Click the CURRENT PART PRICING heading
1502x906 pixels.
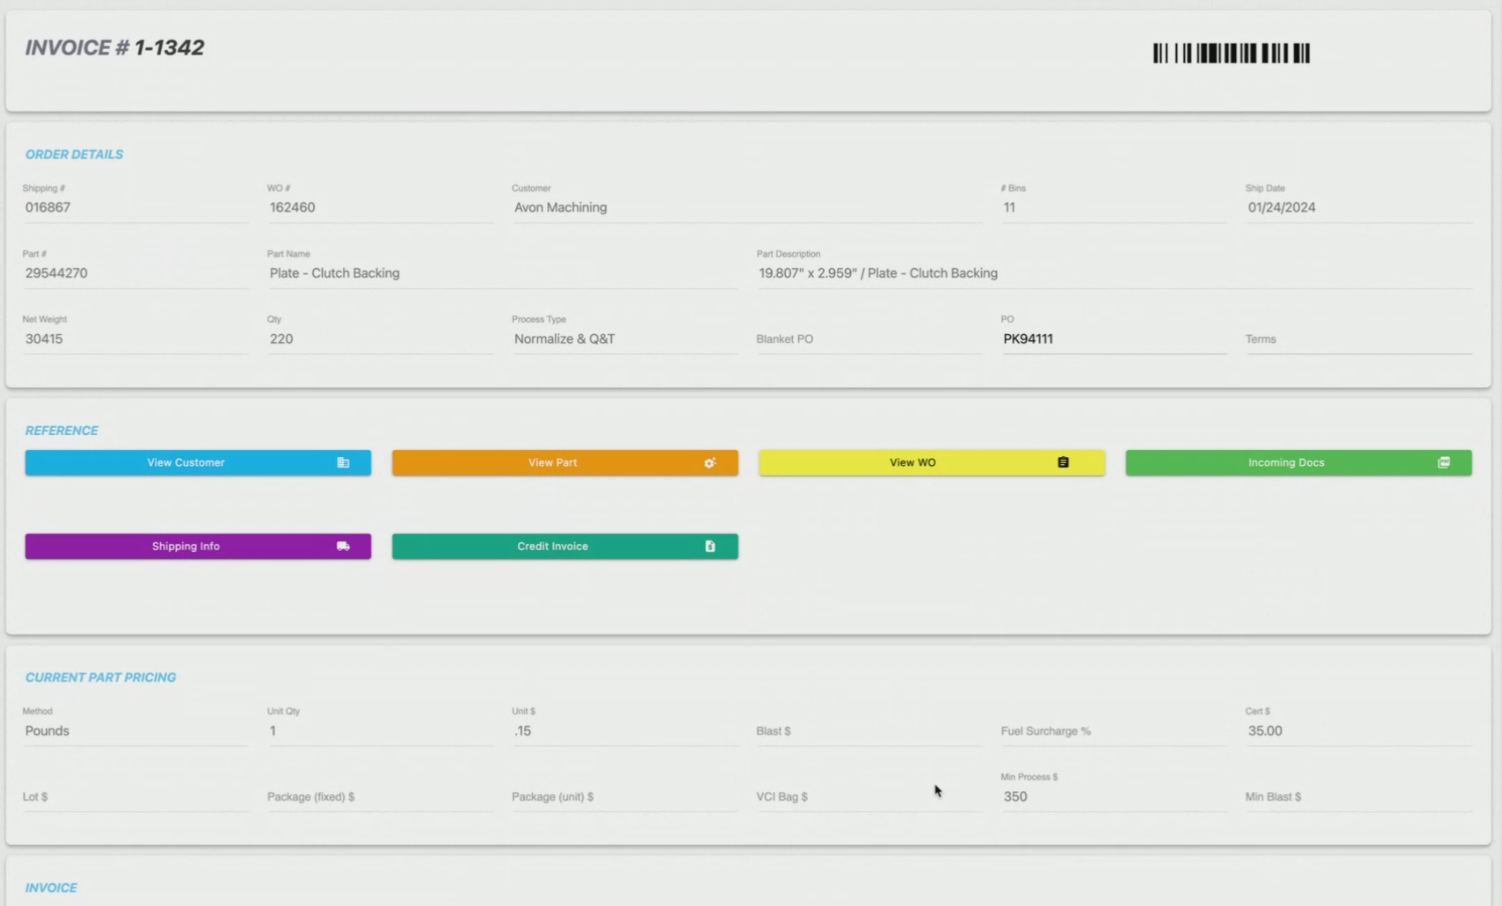click(x=101, y=678)
